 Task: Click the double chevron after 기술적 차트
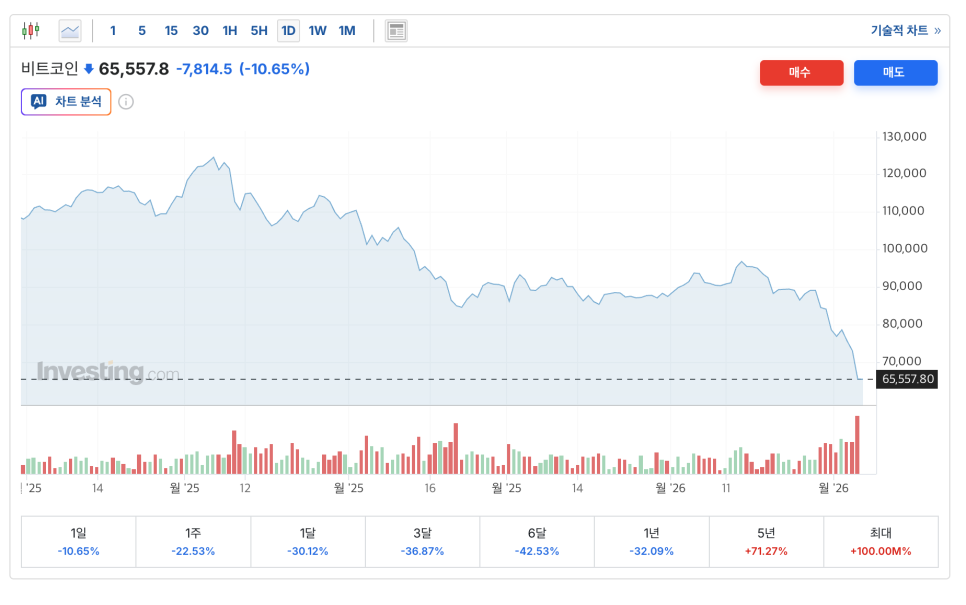(x=938, y=31)
